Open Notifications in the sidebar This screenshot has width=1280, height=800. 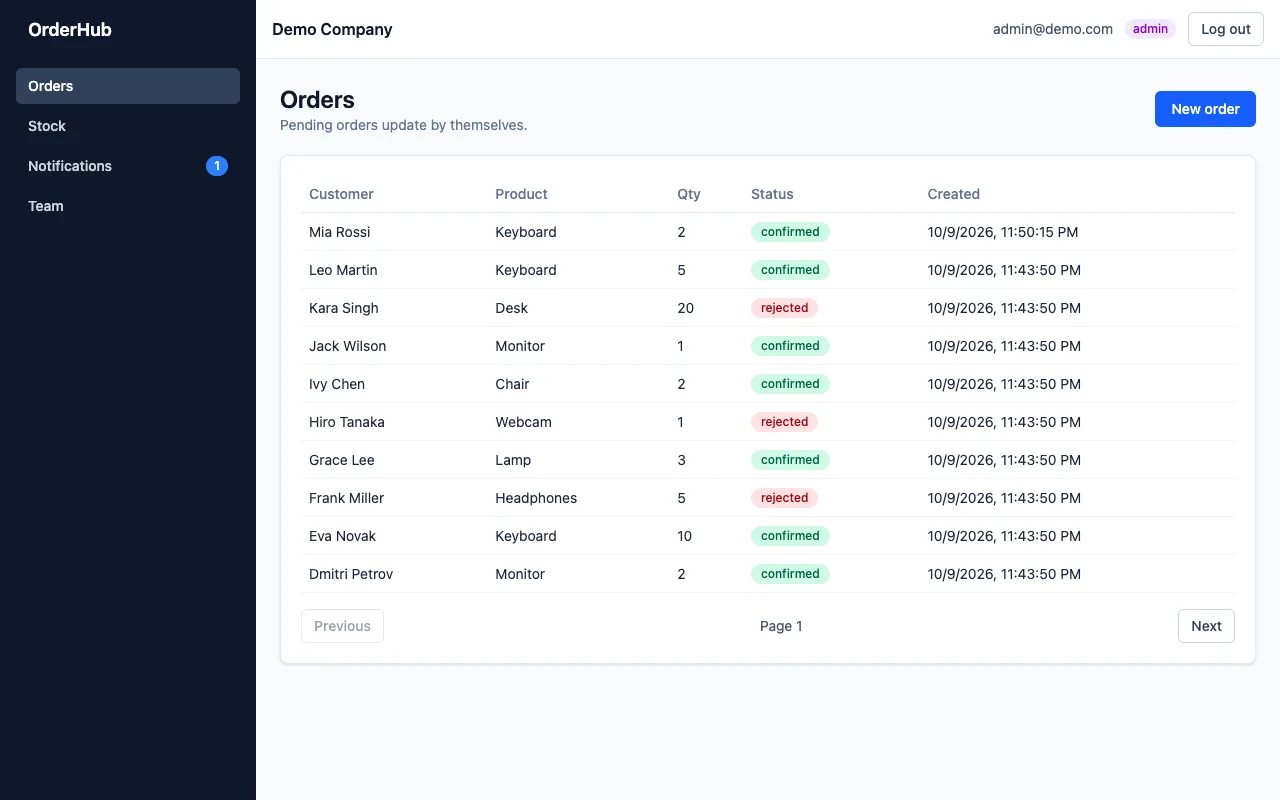[x=128, y=166]
